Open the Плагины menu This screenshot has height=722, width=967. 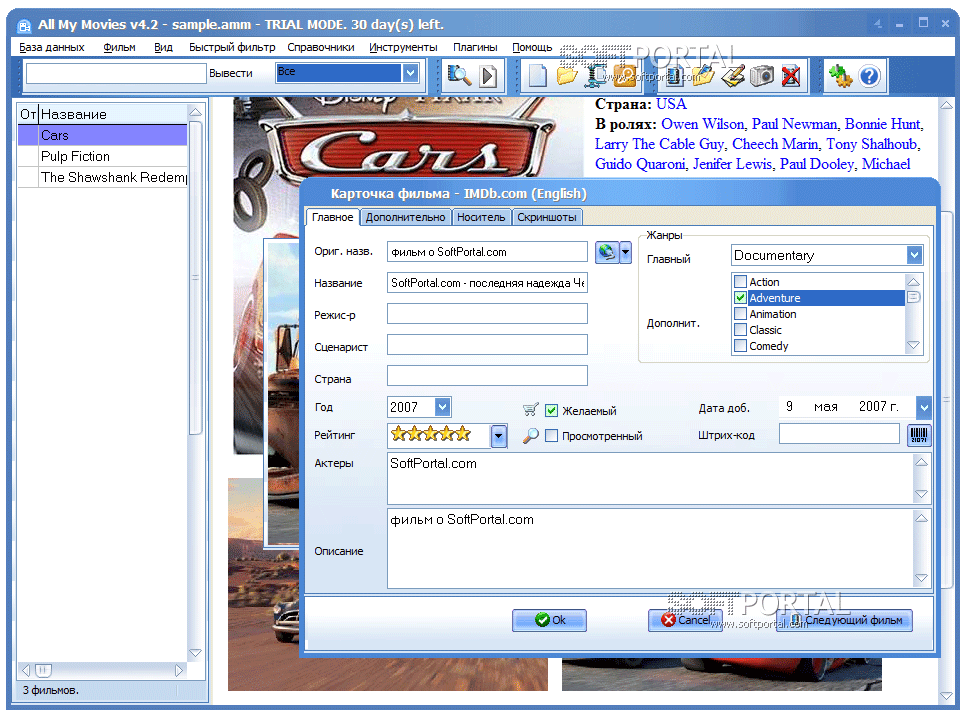[475, 47]
